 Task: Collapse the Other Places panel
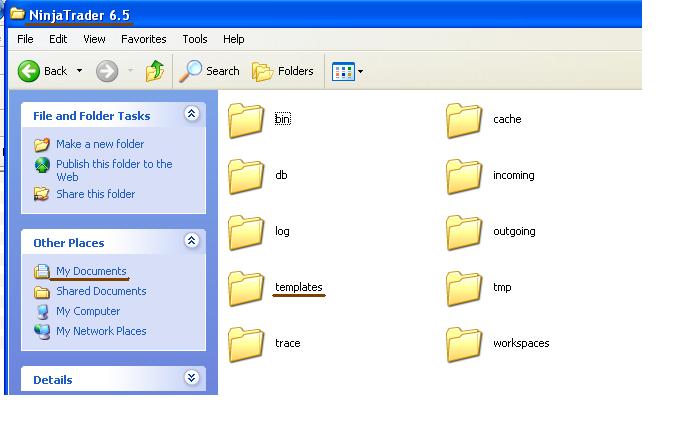tap(192, 240)
